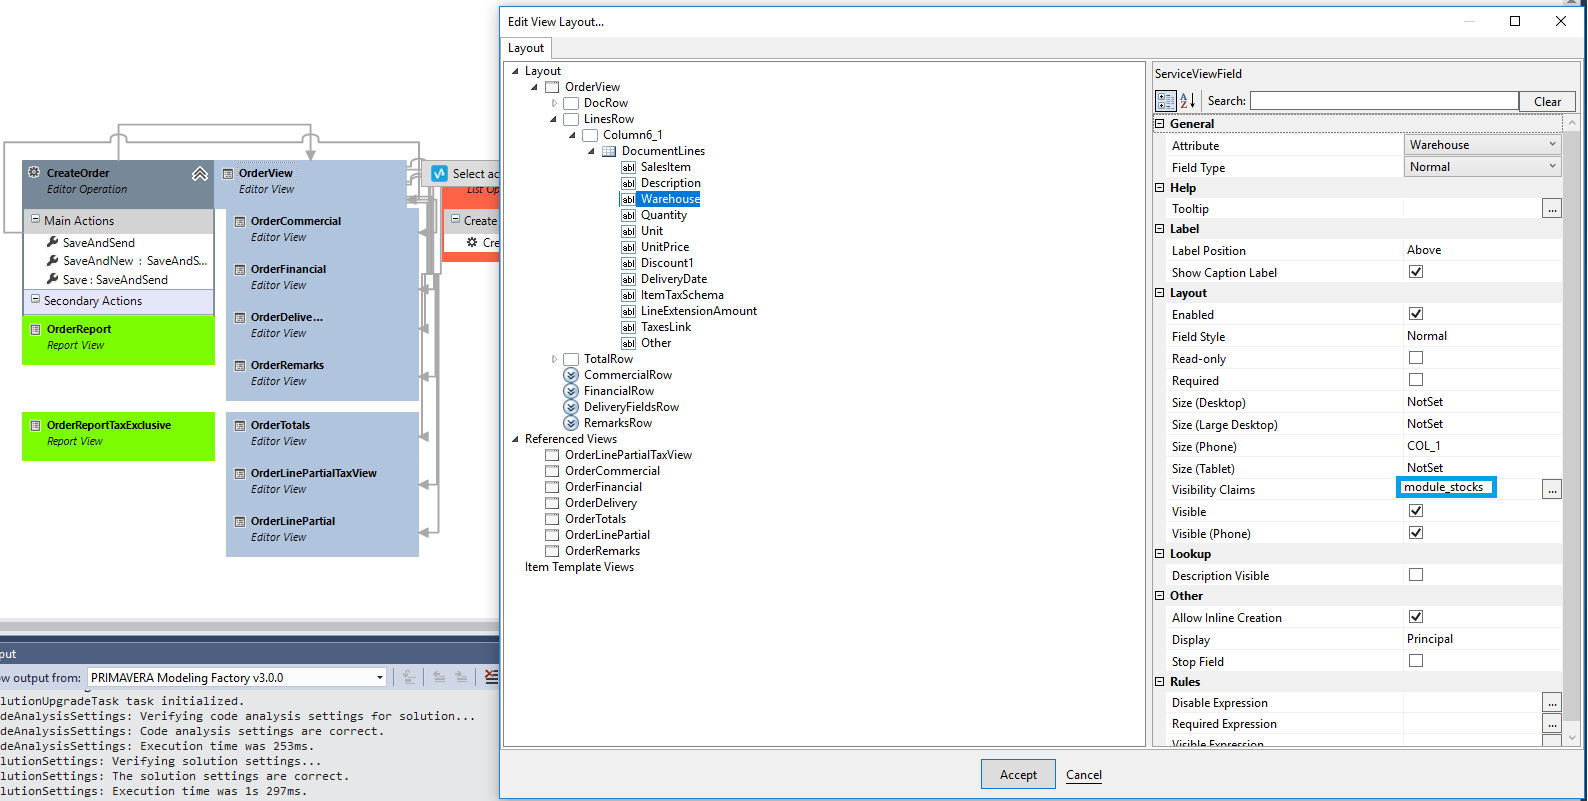Click the Cancel button
This screenshot has width=1588, height=801.
[x=1084, y=775]
